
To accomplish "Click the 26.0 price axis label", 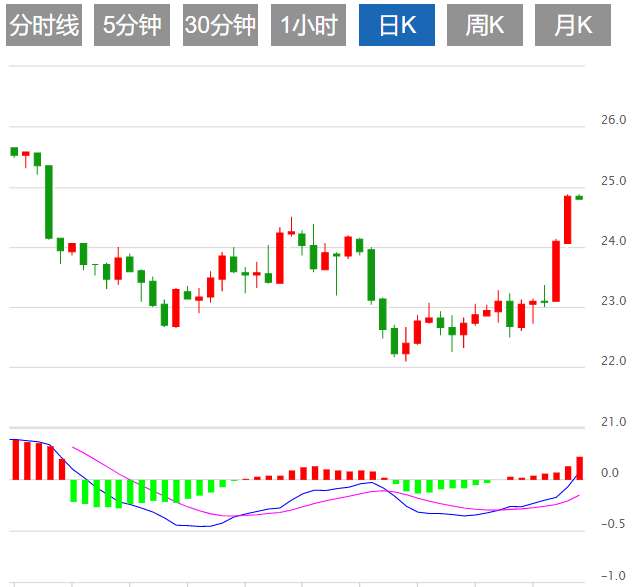I will pyautogui.click(x=614, y=121).
